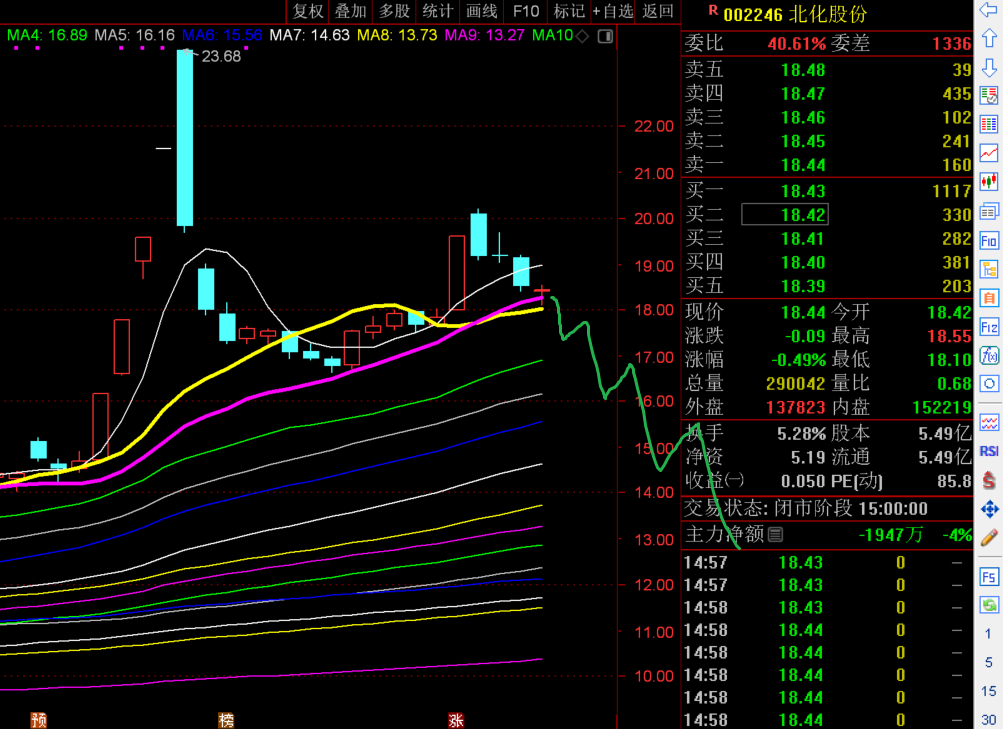The image size is (1003, 729).
Task: Click the MA8: 13.73 legend label
Action: (x=397, y=35)
